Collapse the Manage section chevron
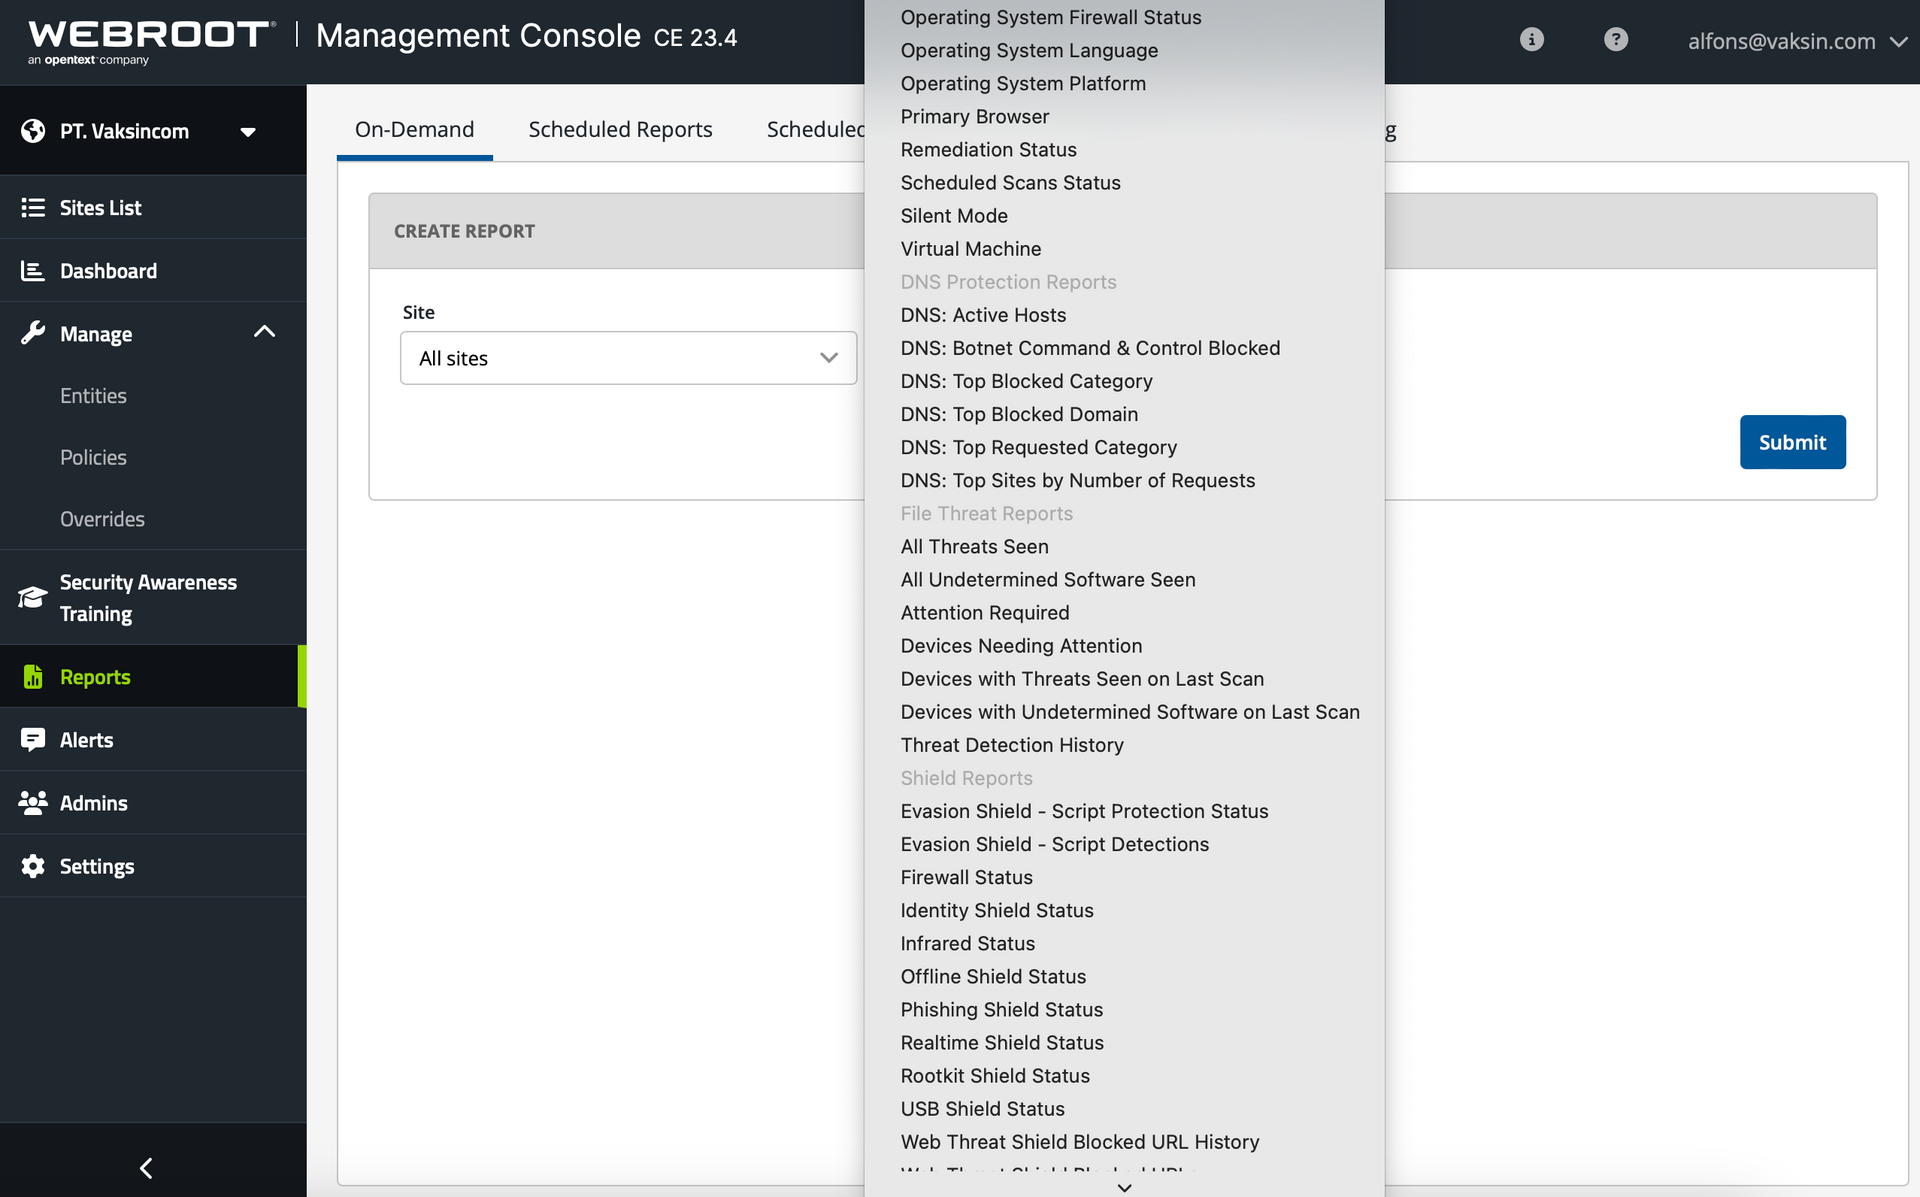This screenshot has width=1920, height=1197. pyautogui.click(x=264, y=332)
